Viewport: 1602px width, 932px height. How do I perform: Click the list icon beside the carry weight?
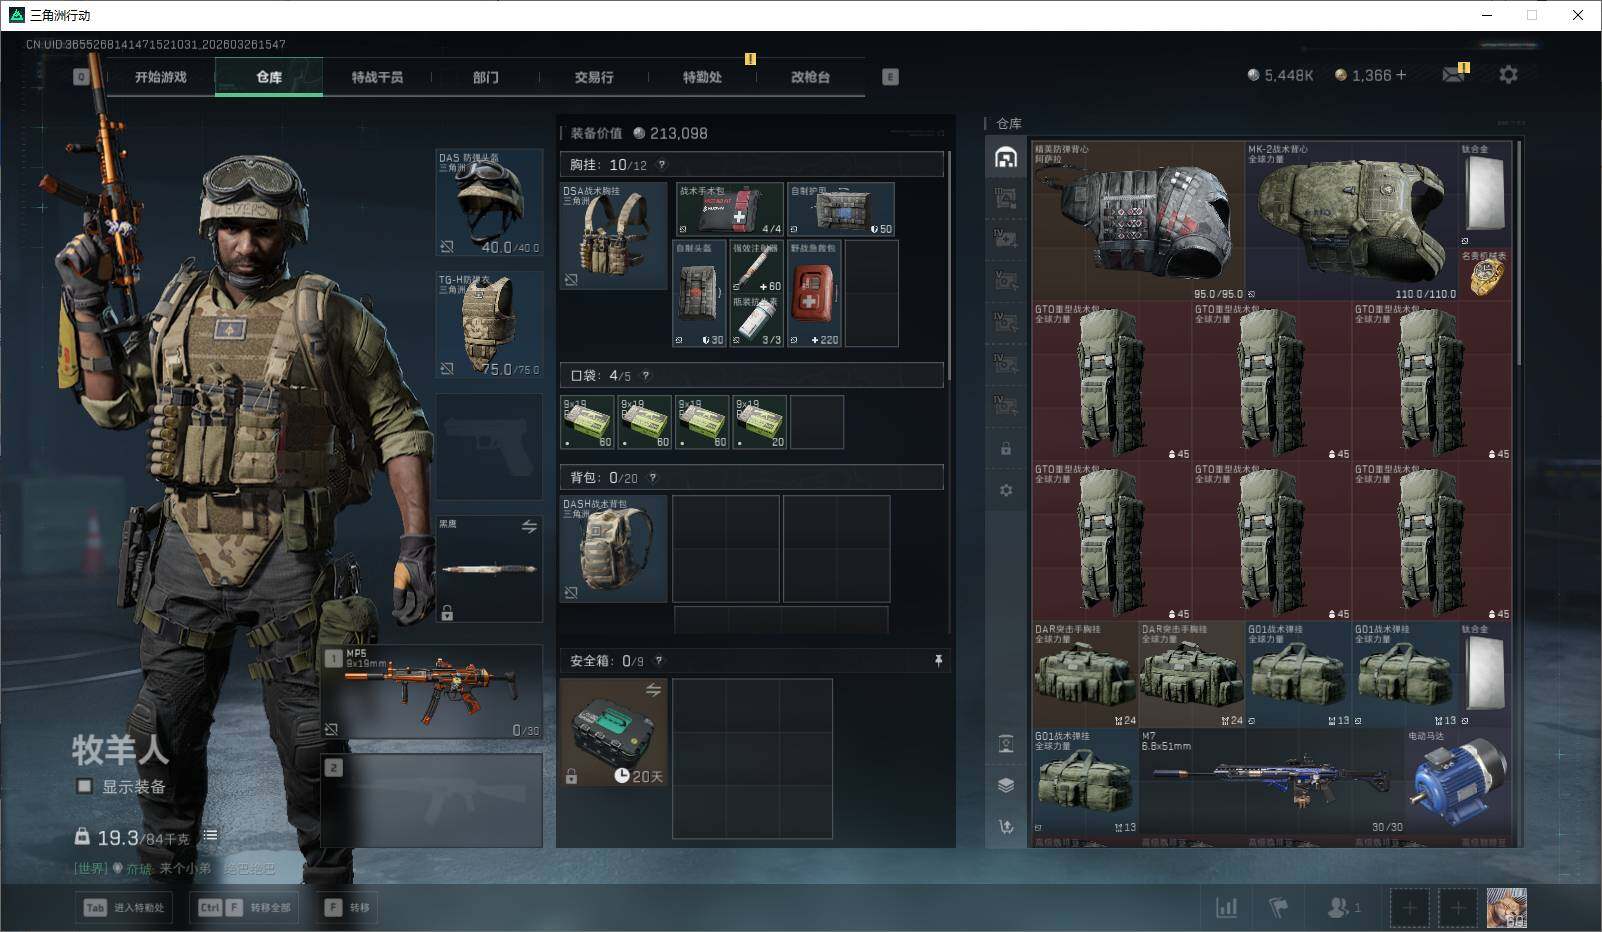pyautogui.click(x=210, y=836)
